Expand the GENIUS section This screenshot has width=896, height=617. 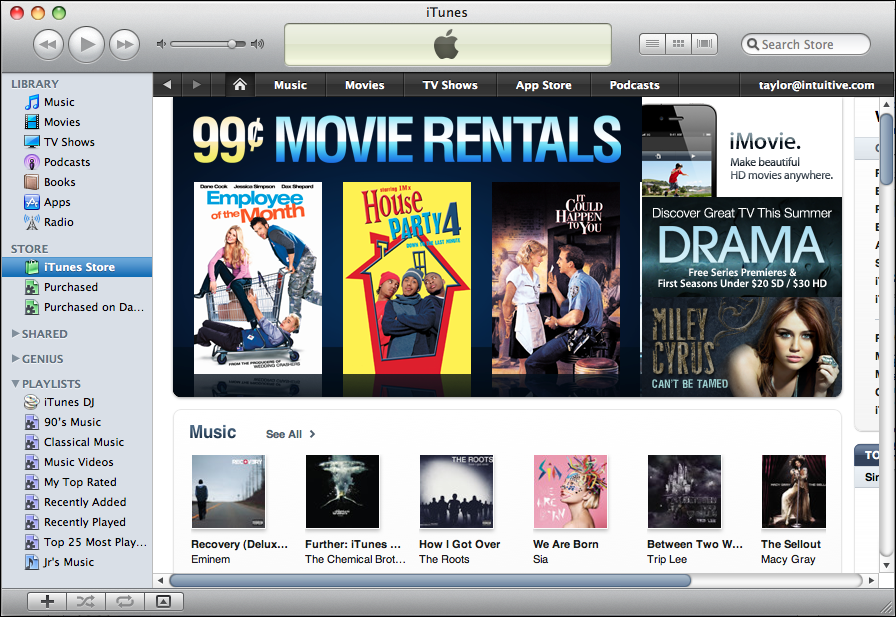tap(15, 359)
